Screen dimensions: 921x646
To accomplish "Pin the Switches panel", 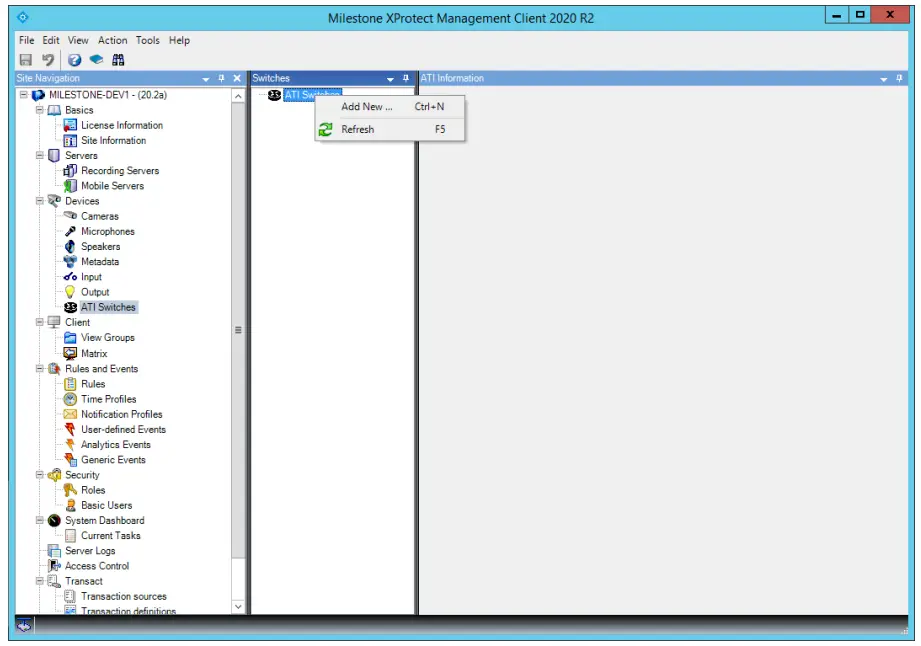I will point(405,78).
